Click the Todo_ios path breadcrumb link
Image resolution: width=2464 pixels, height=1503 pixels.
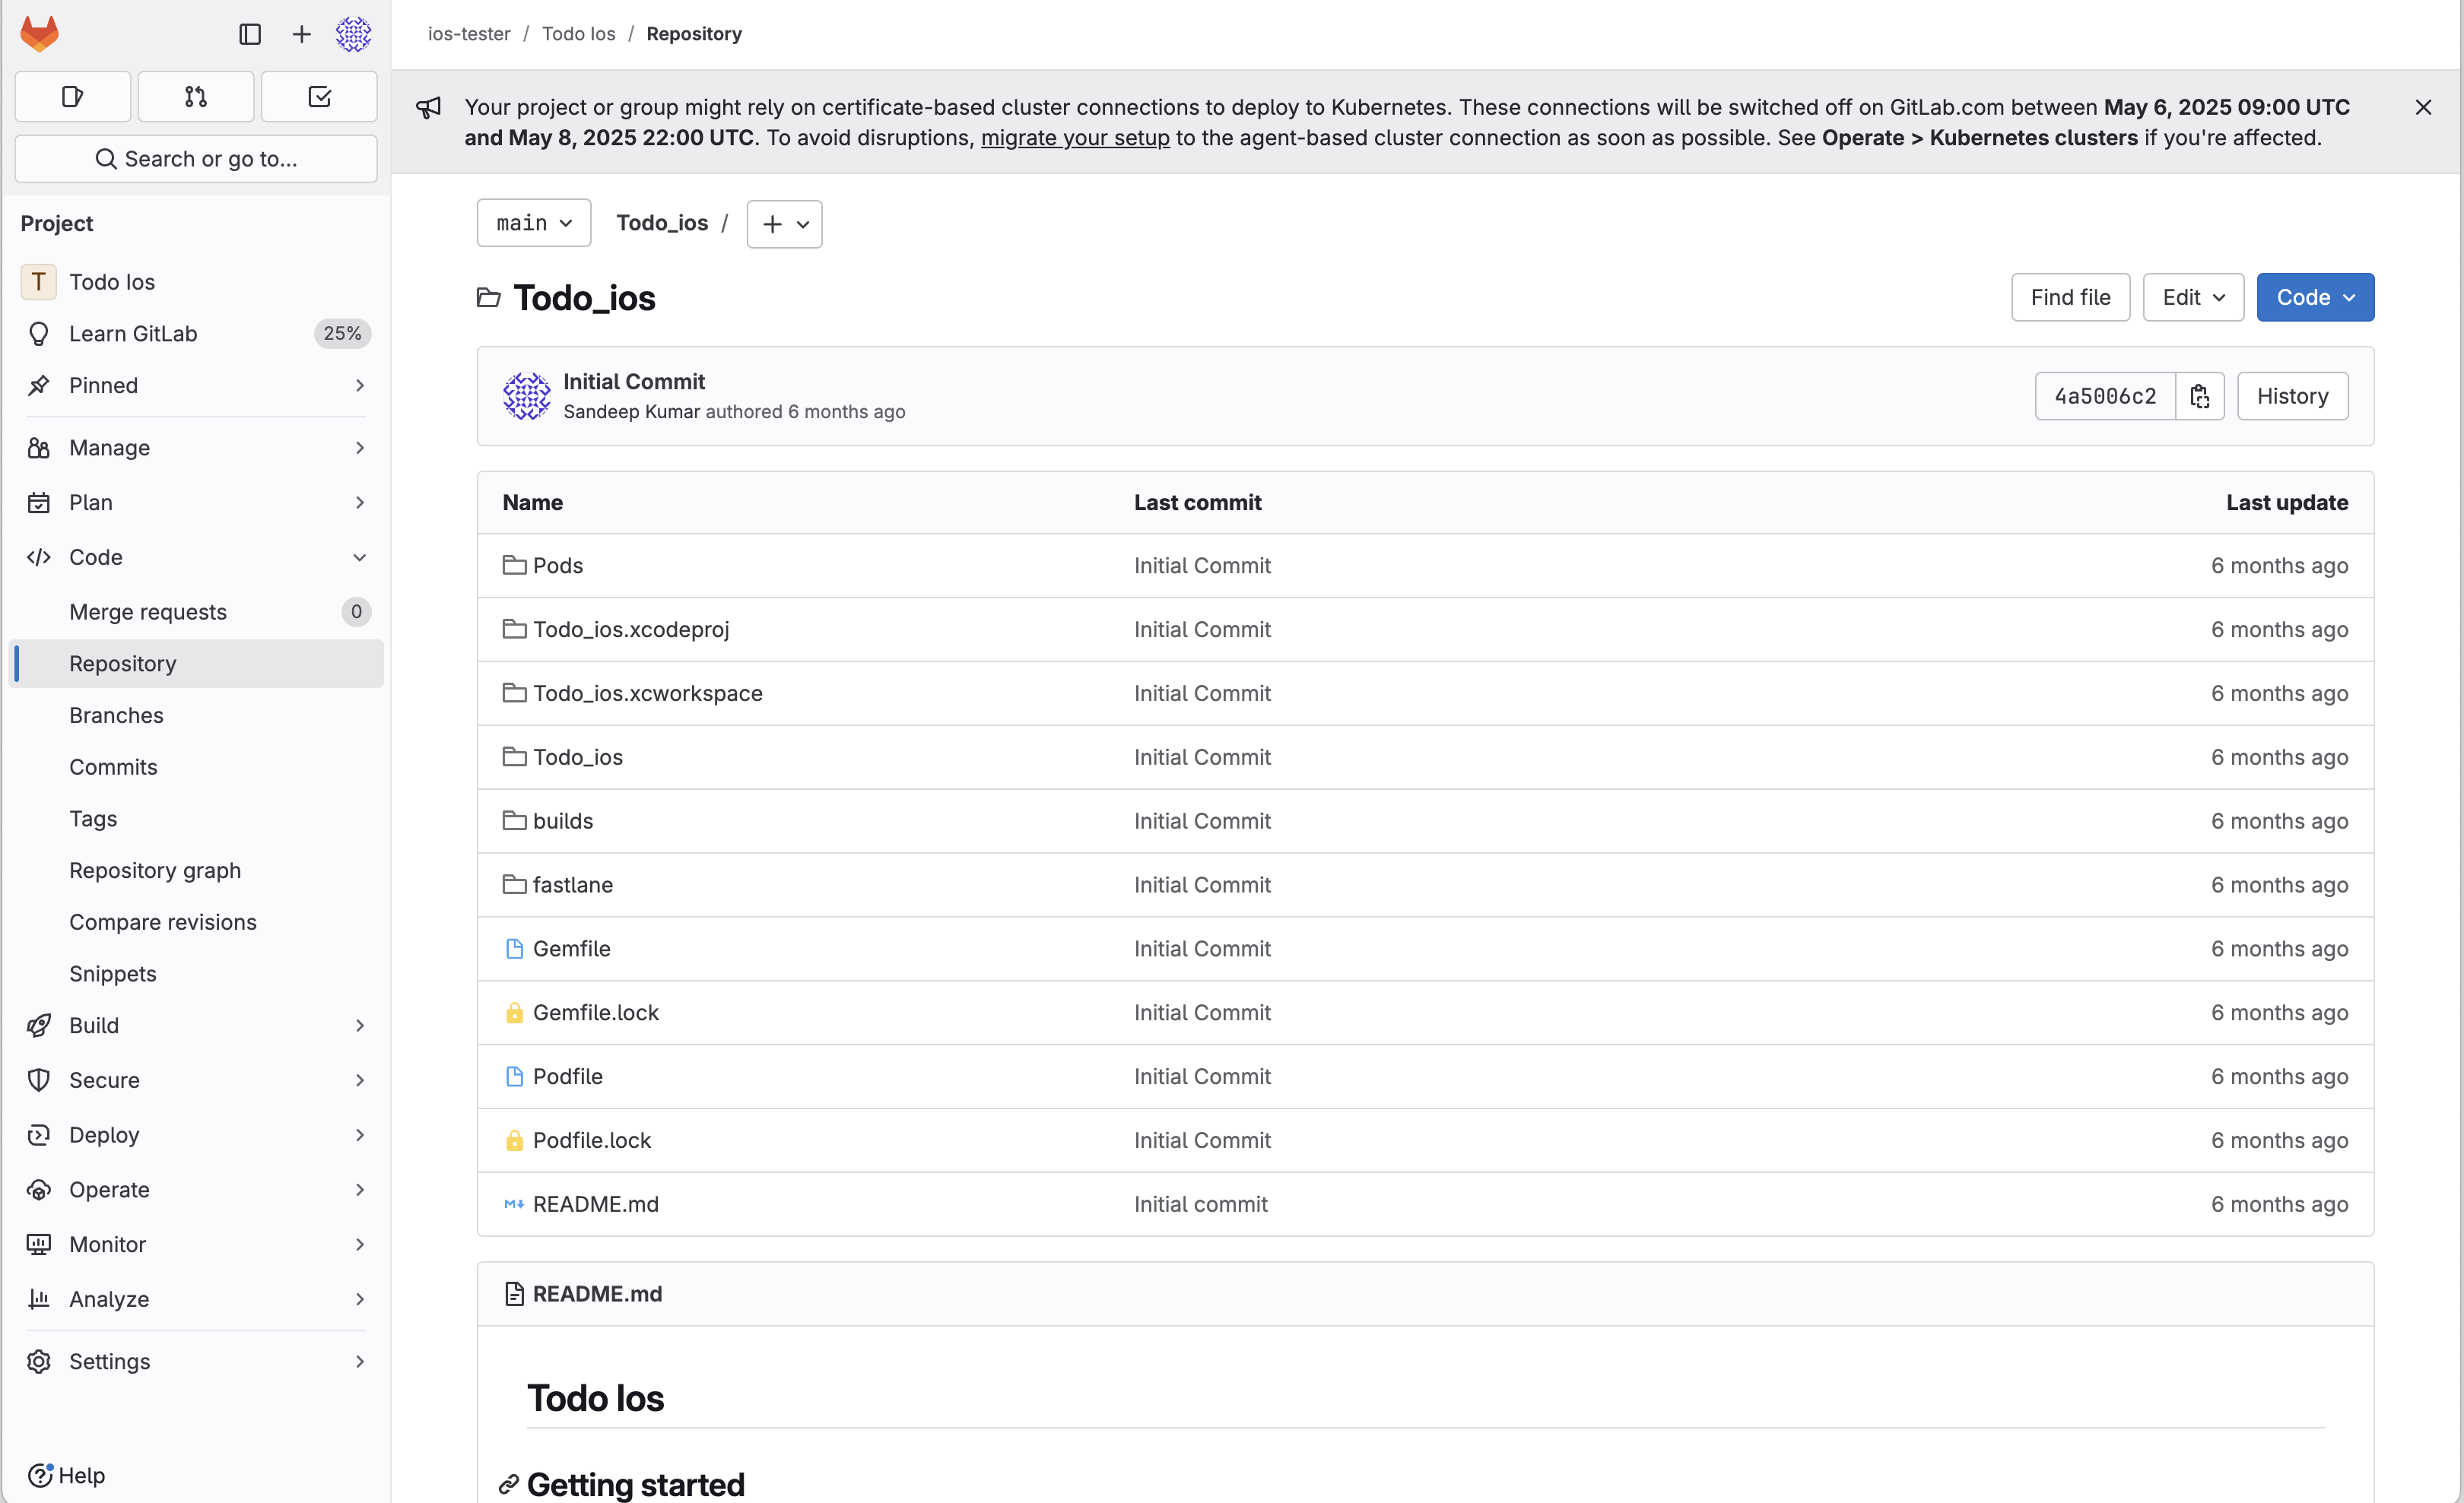point(662,222)
